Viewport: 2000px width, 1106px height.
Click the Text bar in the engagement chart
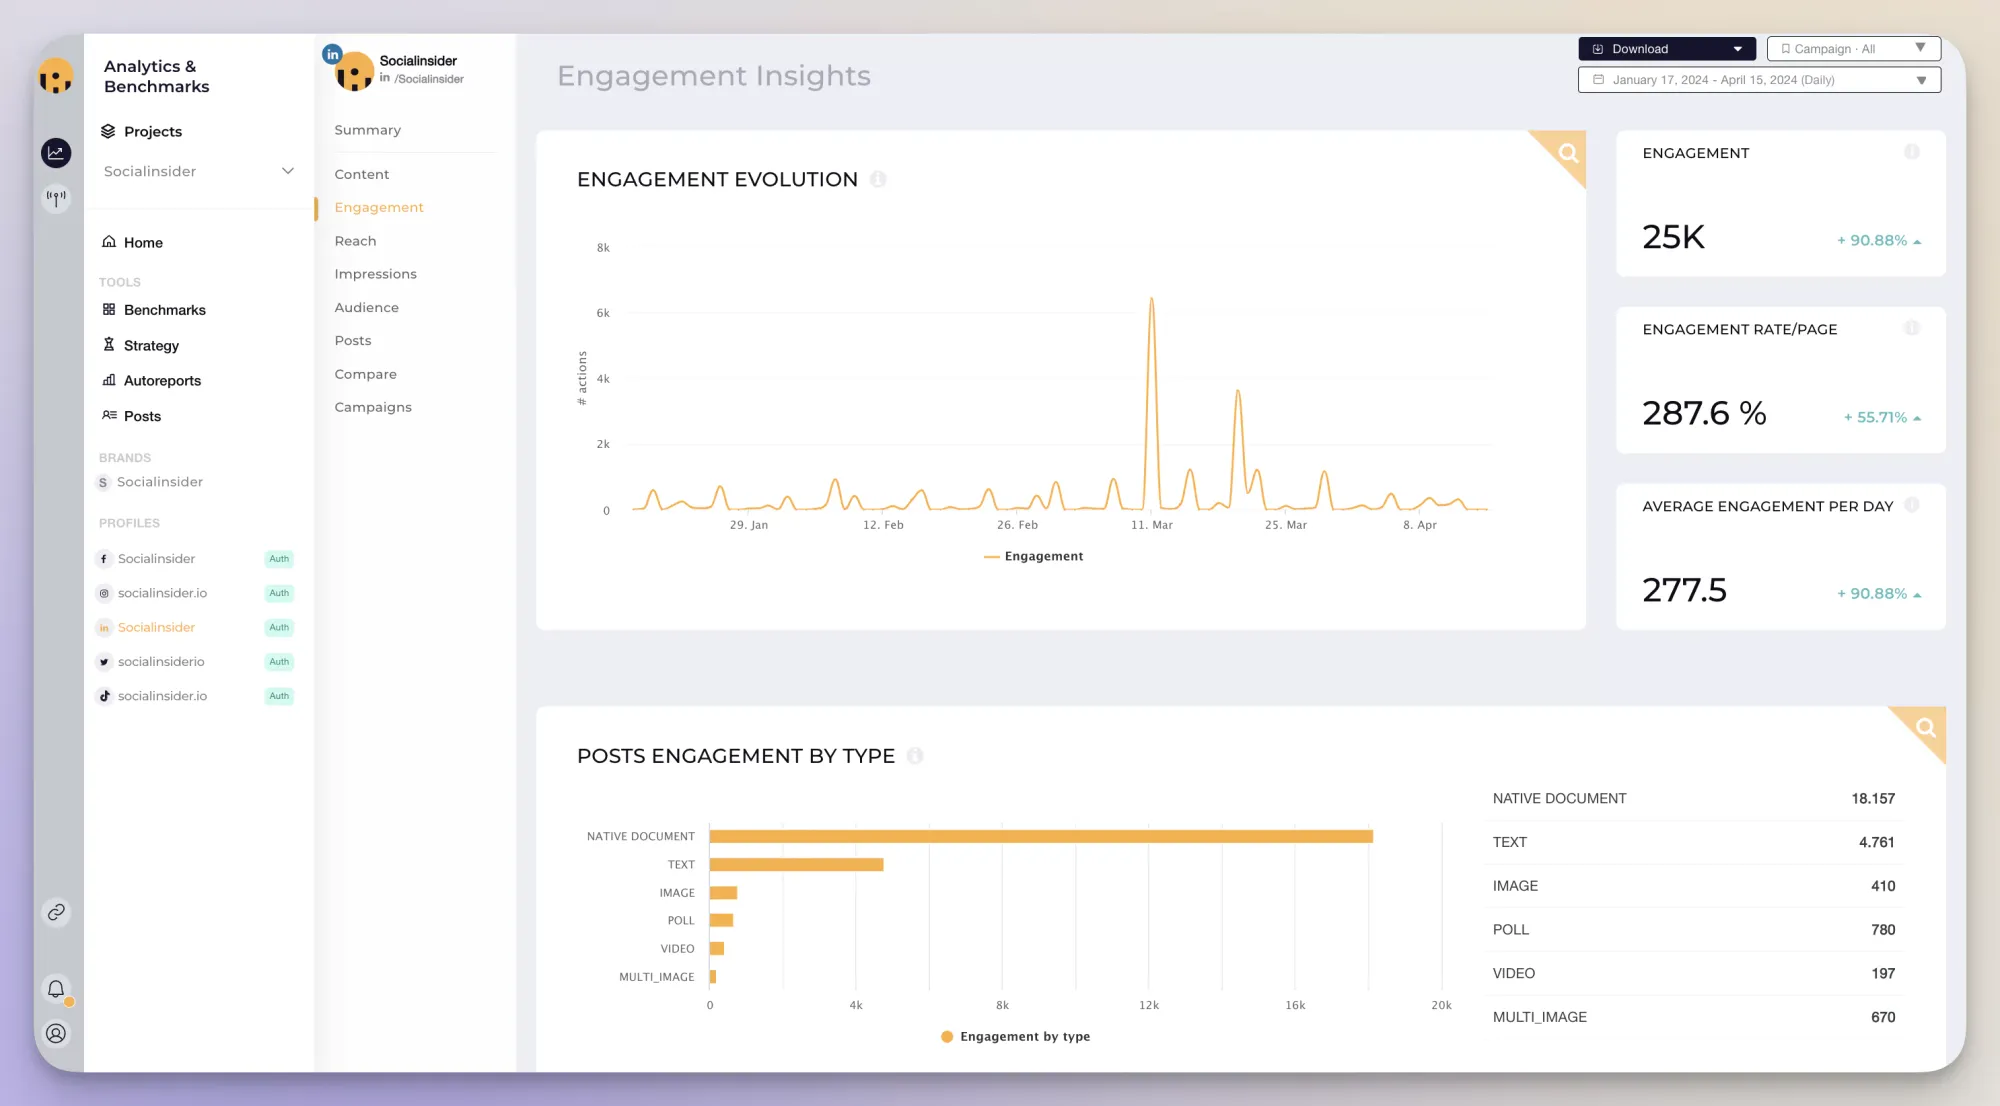[x=796, y=864]
